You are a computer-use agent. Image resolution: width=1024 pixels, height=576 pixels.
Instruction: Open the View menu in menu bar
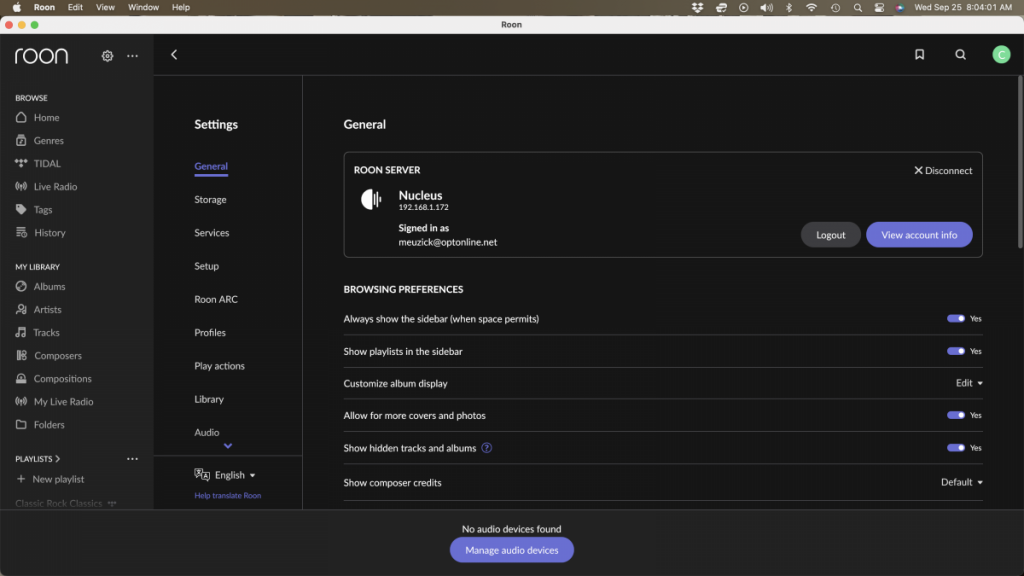click(x=105, y=7)
